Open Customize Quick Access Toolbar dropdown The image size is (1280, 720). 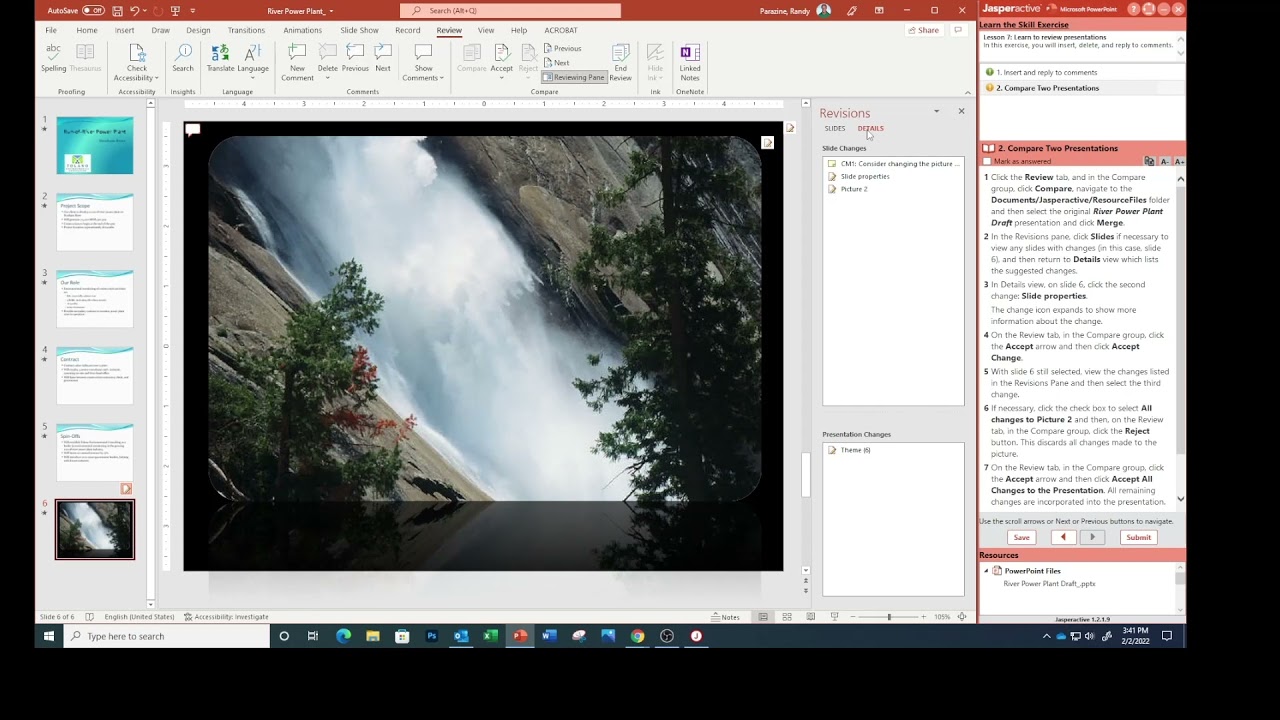point(192,10)
